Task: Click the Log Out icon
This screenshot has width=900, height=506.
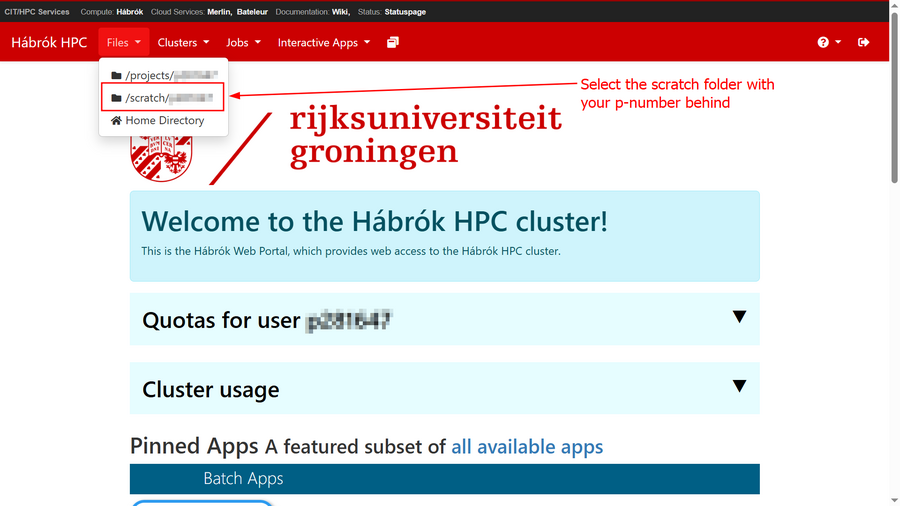Action: (x=864, y=42)
